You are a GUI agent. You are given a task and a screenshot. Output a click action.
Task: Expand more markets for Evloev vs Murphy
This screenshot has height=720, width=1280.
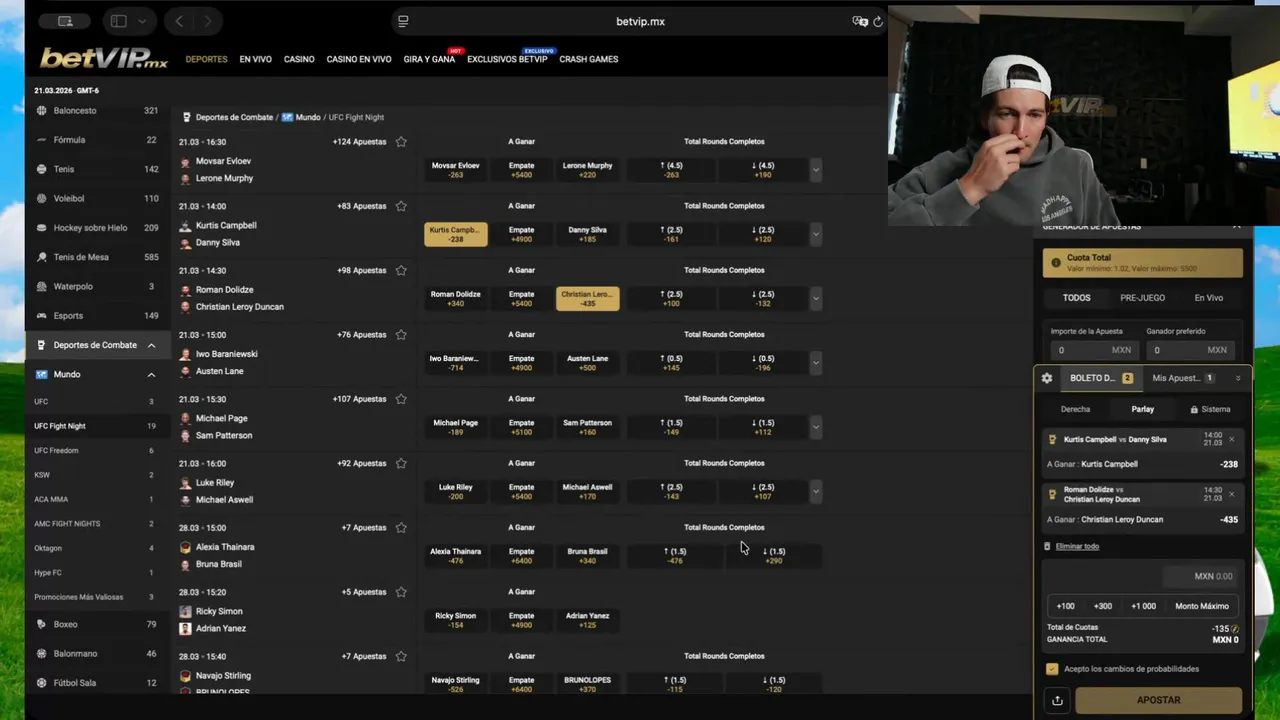pos(815,170)
